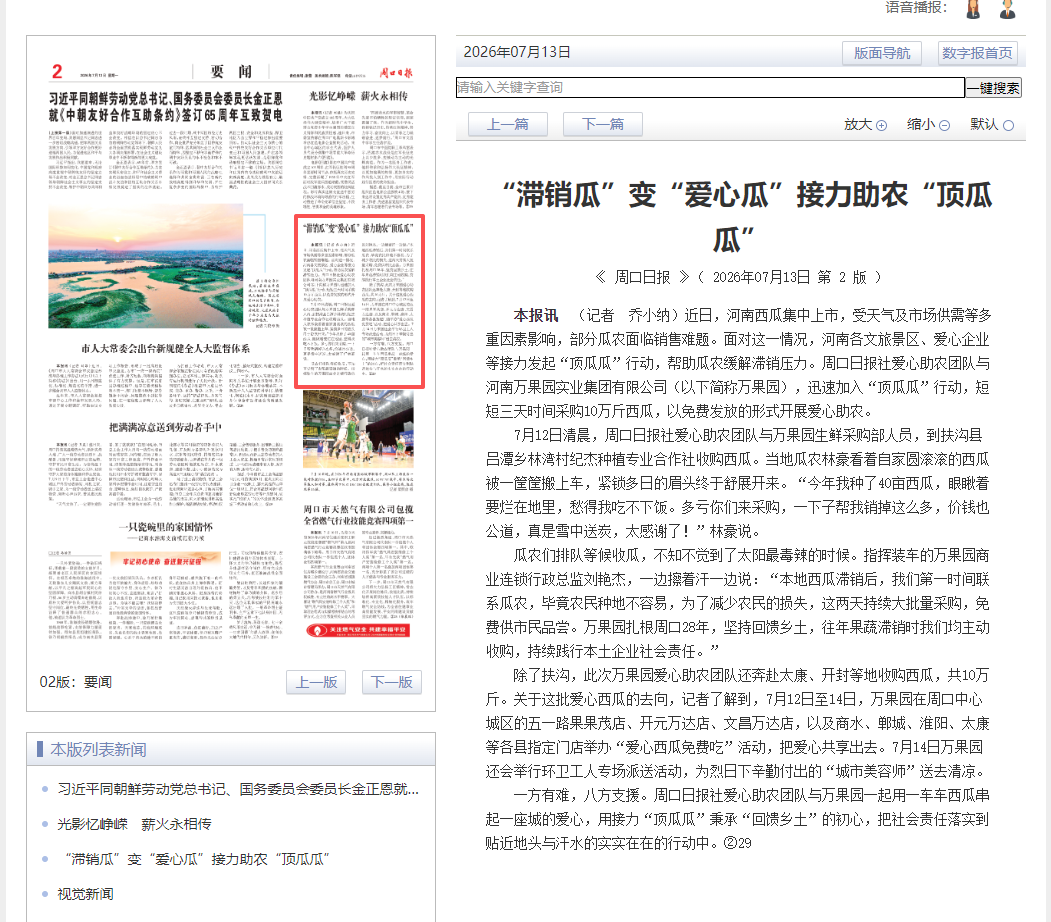This screenshot has height=922, width=1051.
Task: Open the 习近平同朝鲜劳动党总书记 news list link
Action: point(238,789)
